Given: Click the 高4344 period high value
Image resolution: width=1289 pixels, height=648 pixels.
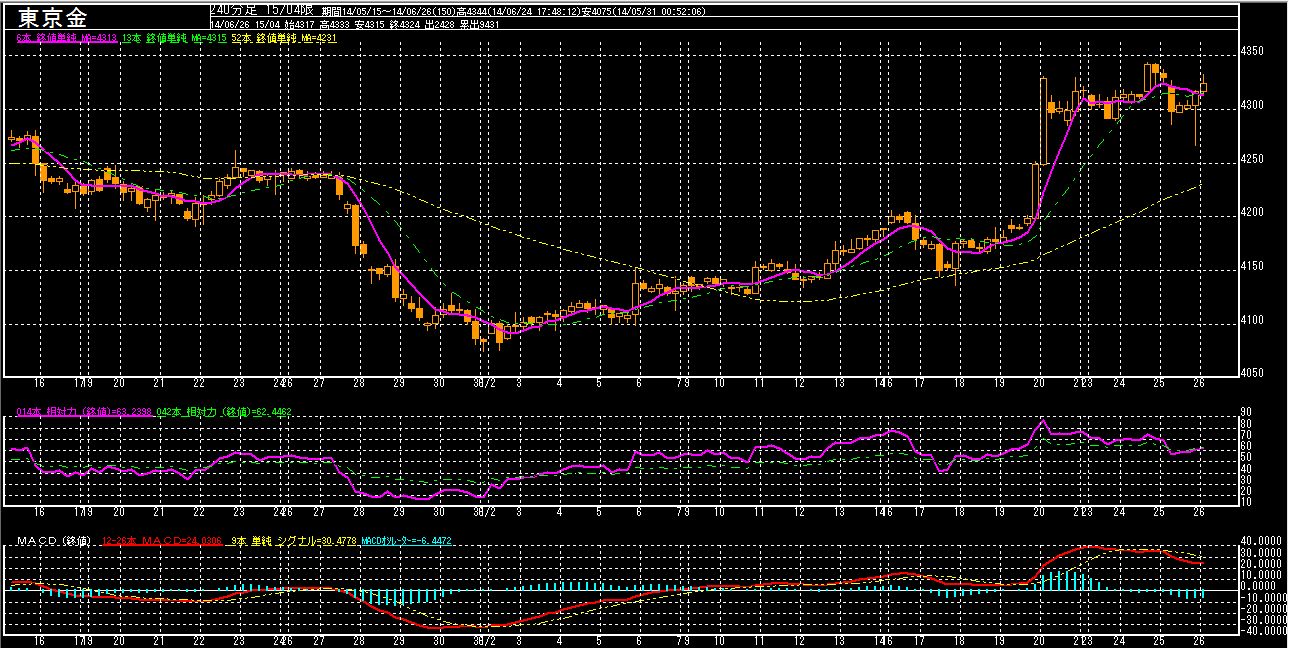Looking at the screenshot, I should click(x=472, y=12).
